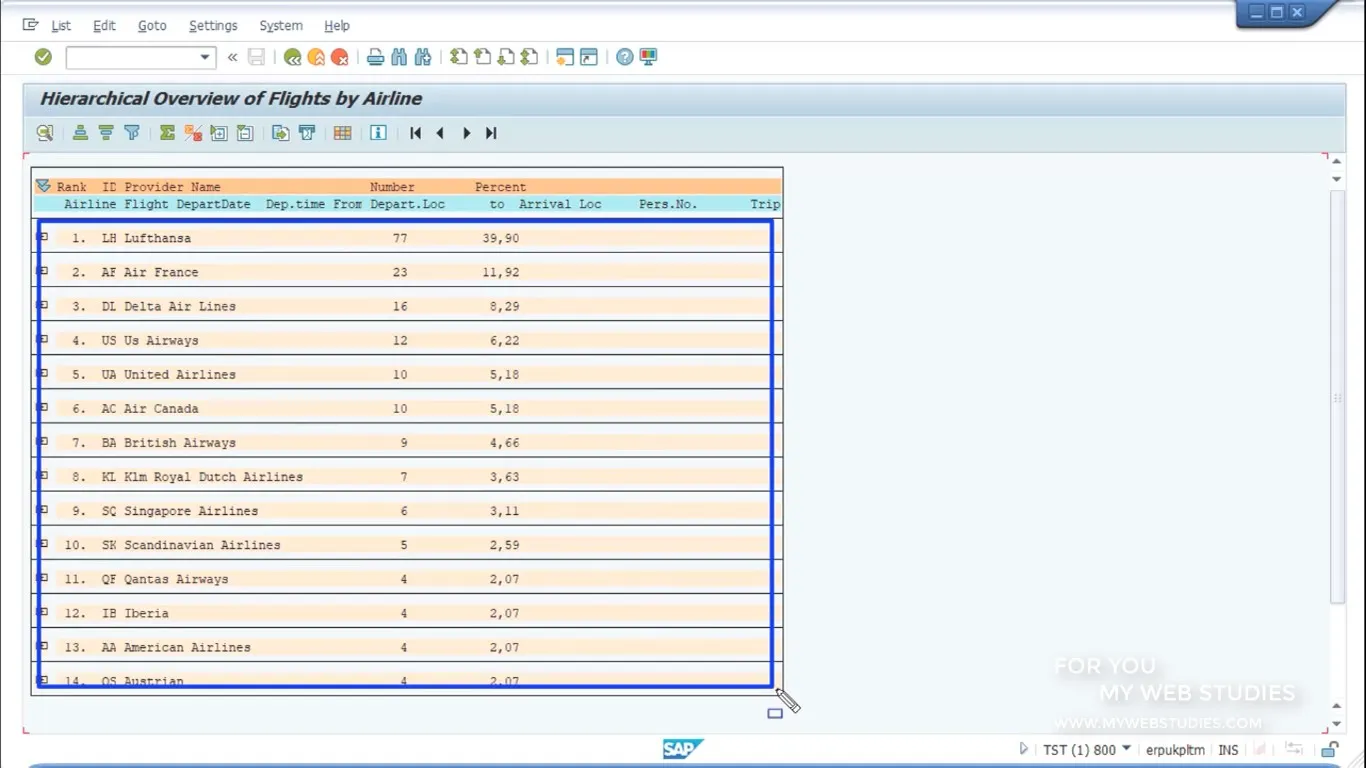Expand the Delta Air Lines row
1366x768 pixels.
43,305
